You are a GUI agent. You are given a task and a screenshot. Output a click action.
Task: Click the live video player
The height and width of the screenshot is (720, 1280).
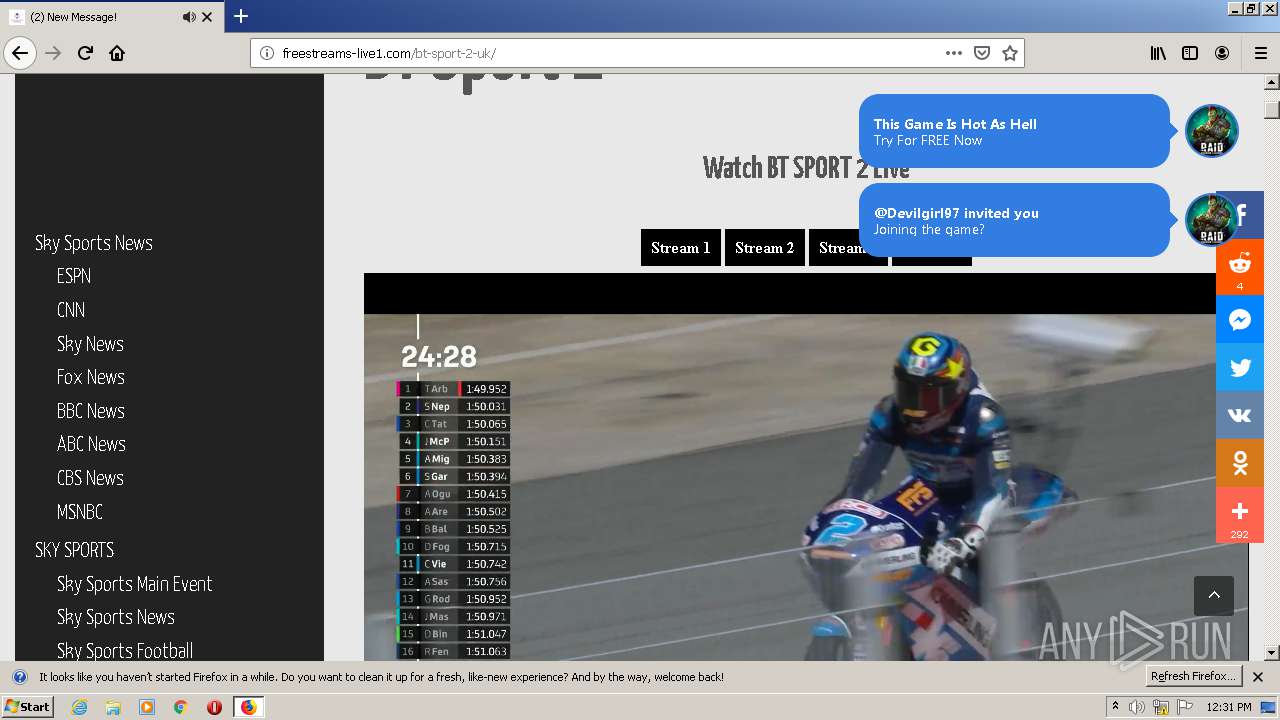pyautogui.click(x=806, y=467)
